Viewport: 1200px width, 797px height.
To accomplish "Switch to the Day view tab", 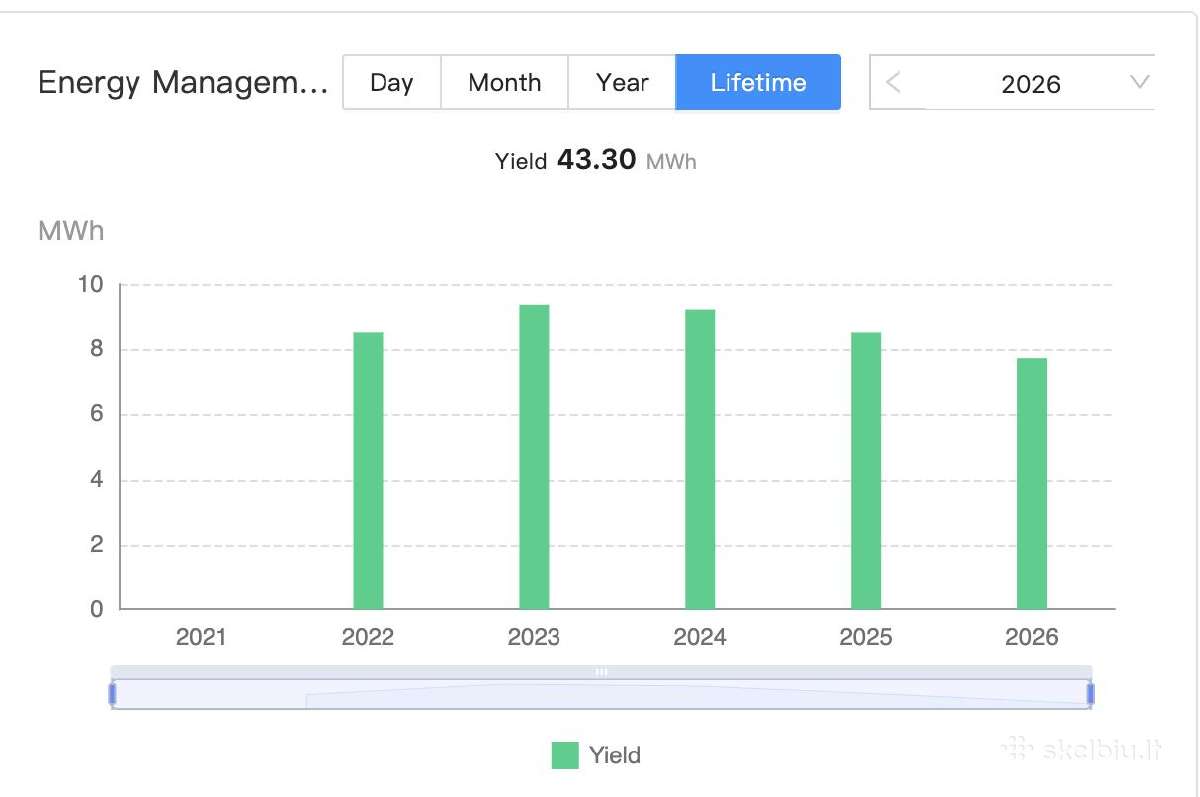I will pos(392,82).
